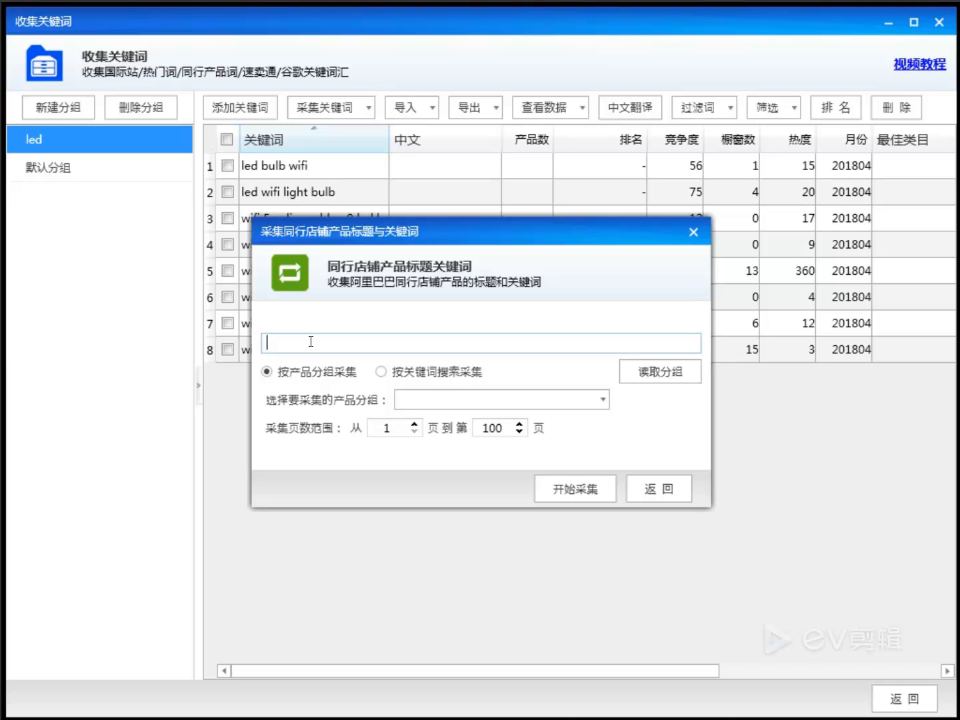Tick the checkbox for led bulb wifi

click(227, 166)
